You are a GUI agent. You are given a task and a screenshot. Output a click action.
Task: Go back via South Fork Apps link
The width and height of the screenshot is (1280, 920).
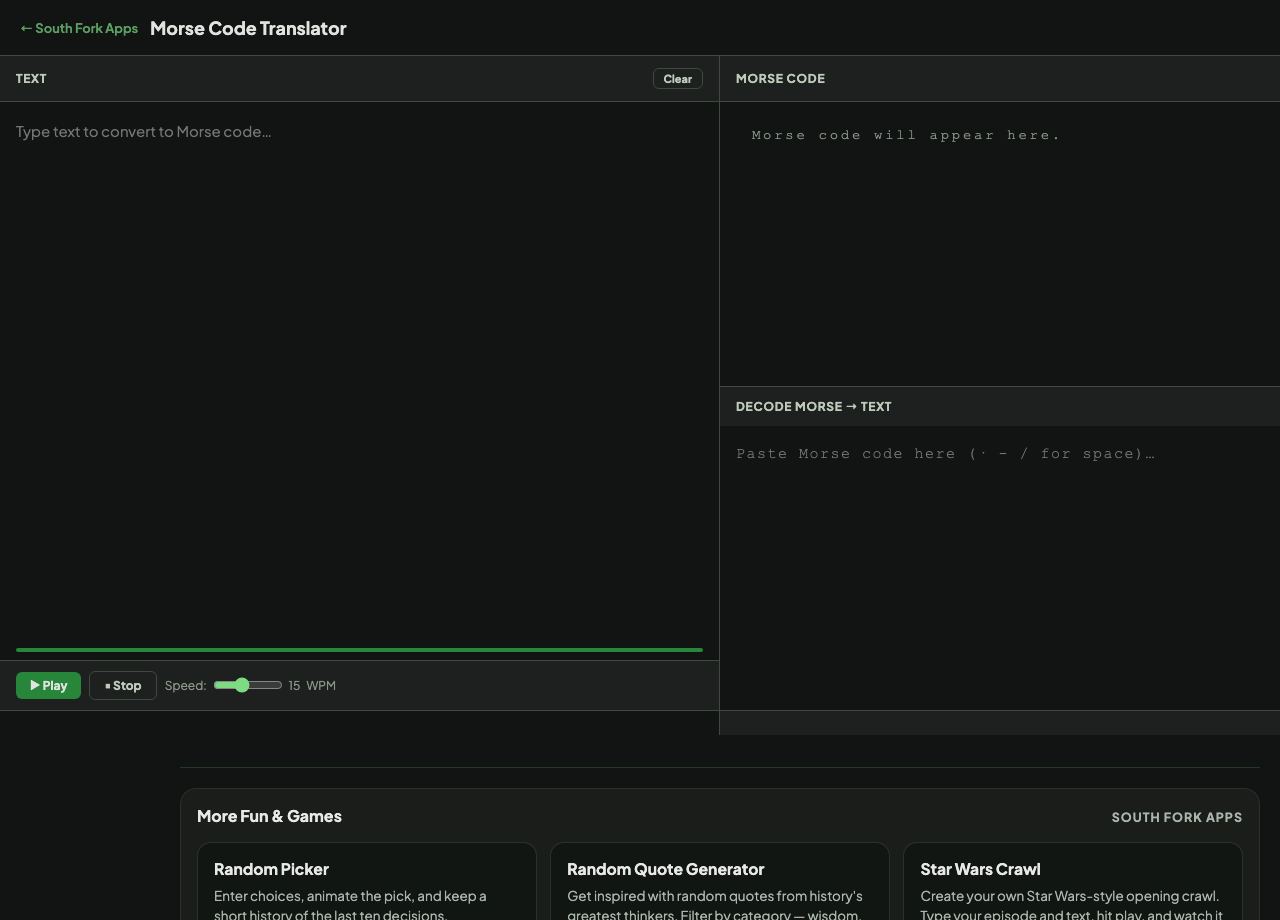79,28
